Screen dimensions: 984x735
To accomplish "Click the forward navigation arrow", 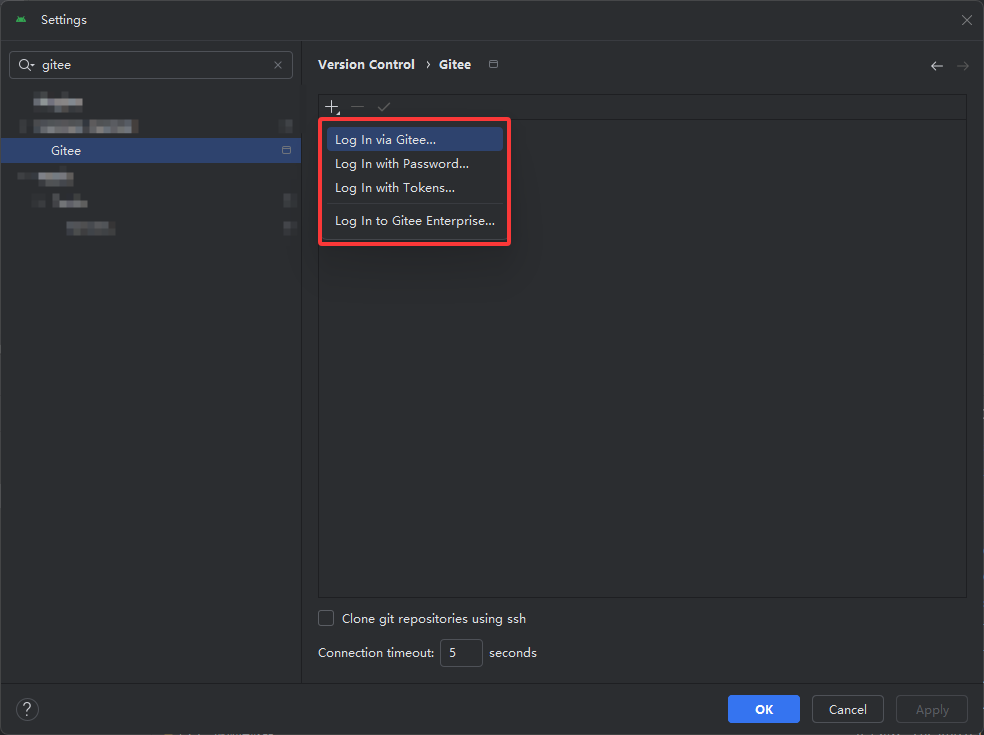I will coord(962,65).
